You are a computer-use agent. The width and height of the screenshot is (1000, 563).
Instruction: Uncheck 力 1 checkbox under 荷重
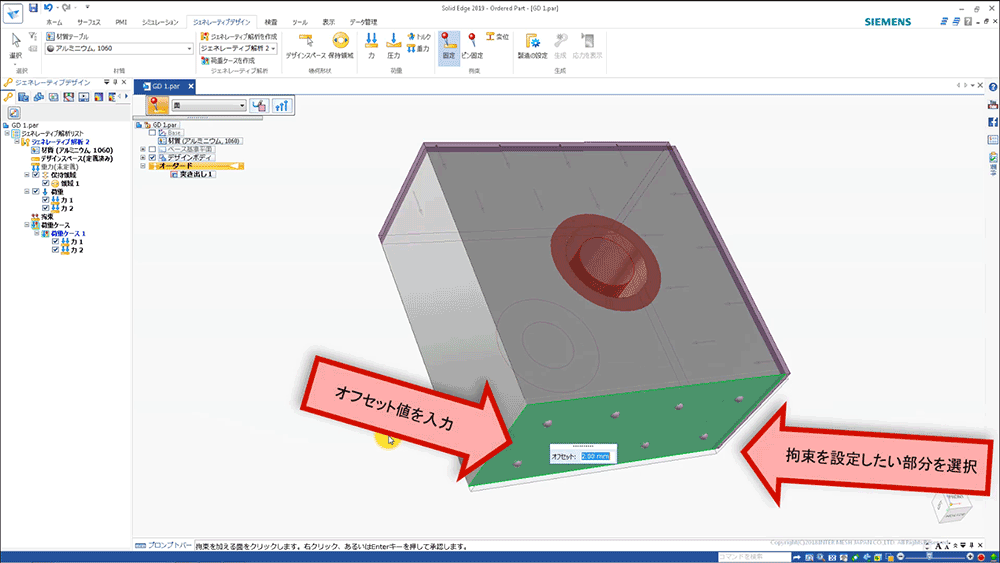click(45, 200)
